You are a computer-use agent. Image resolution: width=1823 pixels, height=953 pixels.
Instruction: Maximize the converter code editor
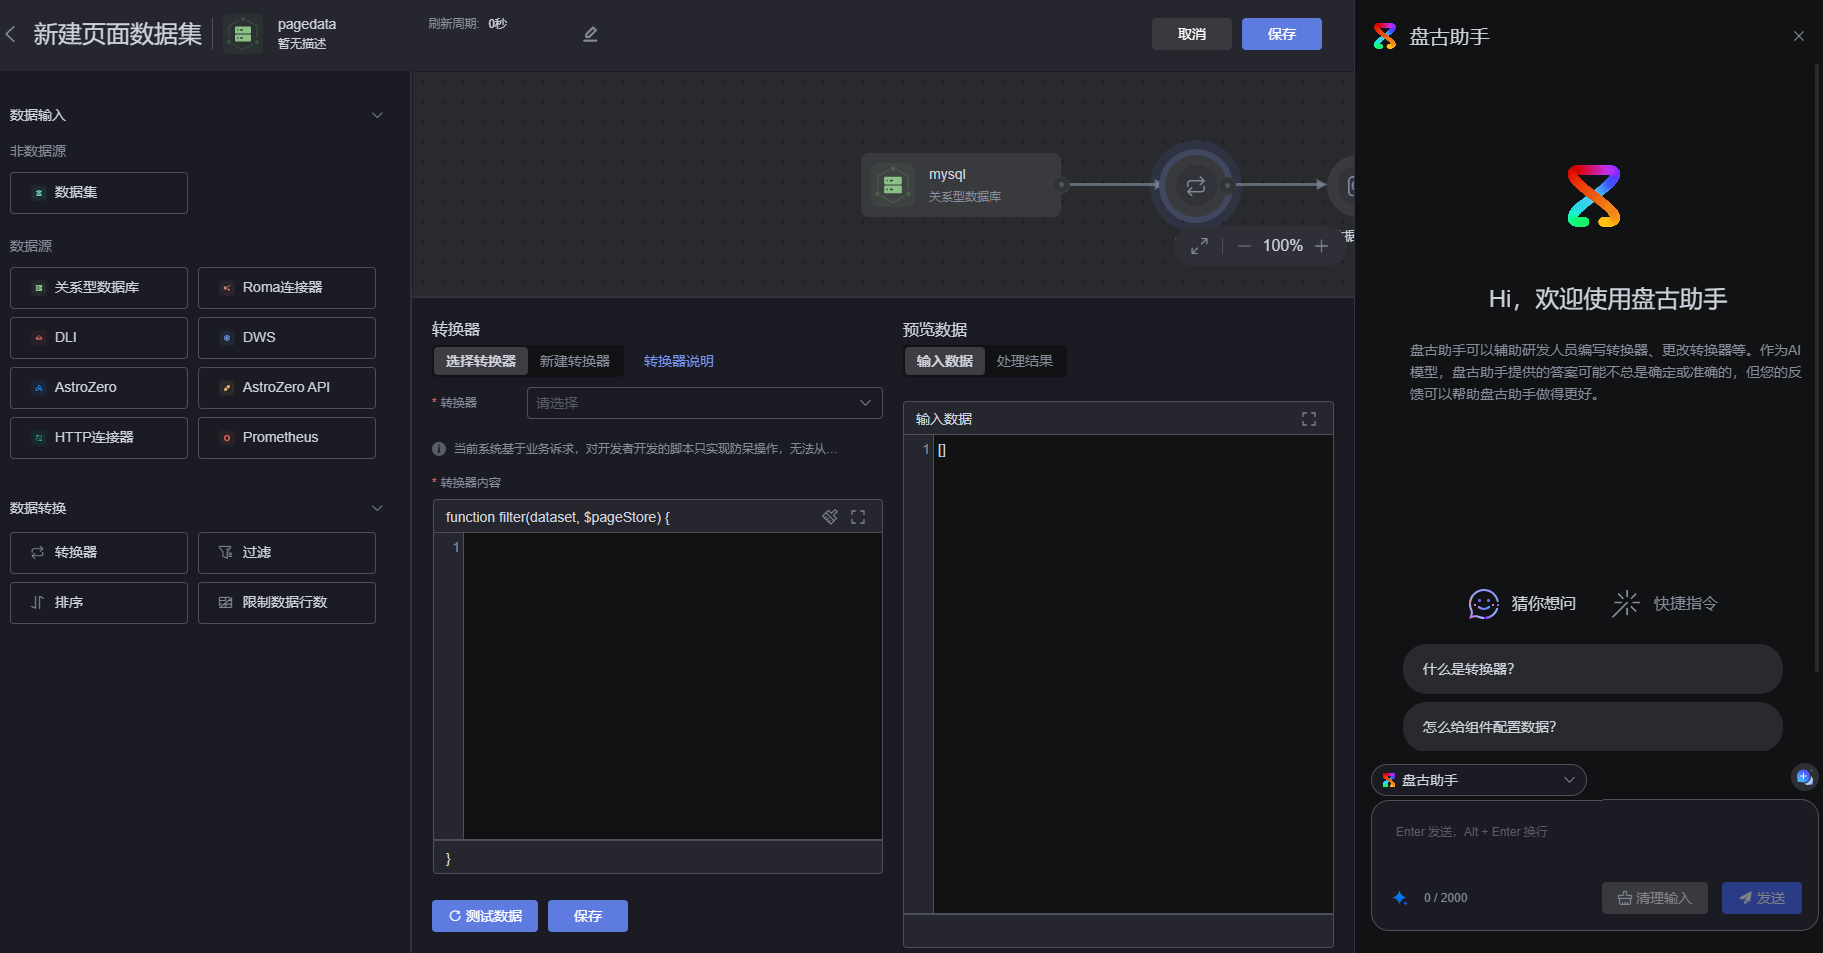click(858, 517)
